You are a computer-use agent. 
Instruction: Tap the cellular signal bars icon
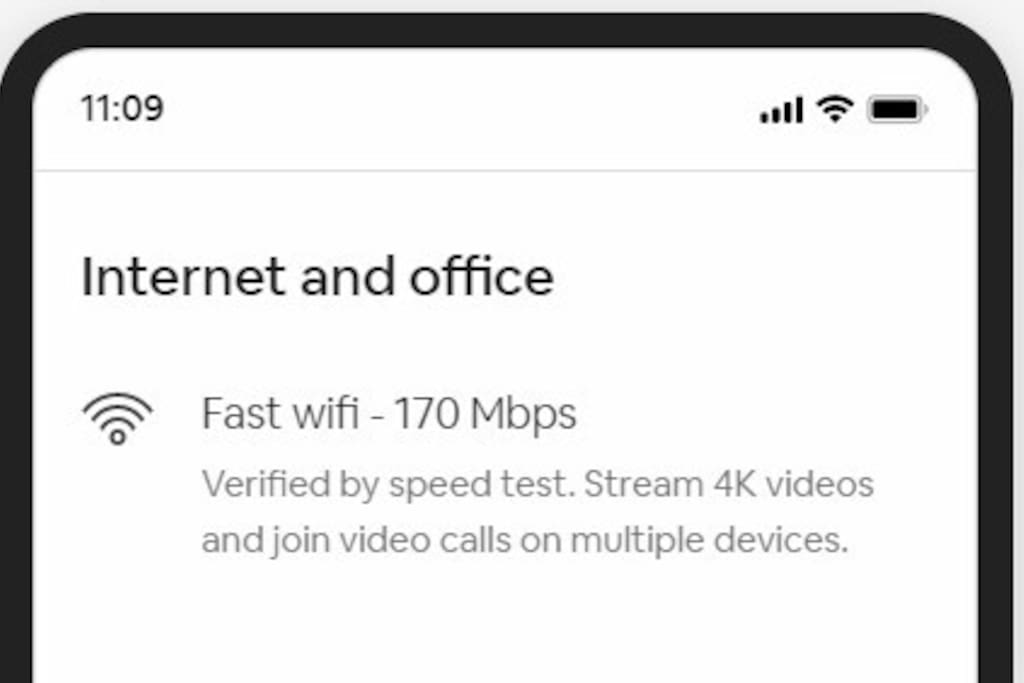tap(781, 109)
